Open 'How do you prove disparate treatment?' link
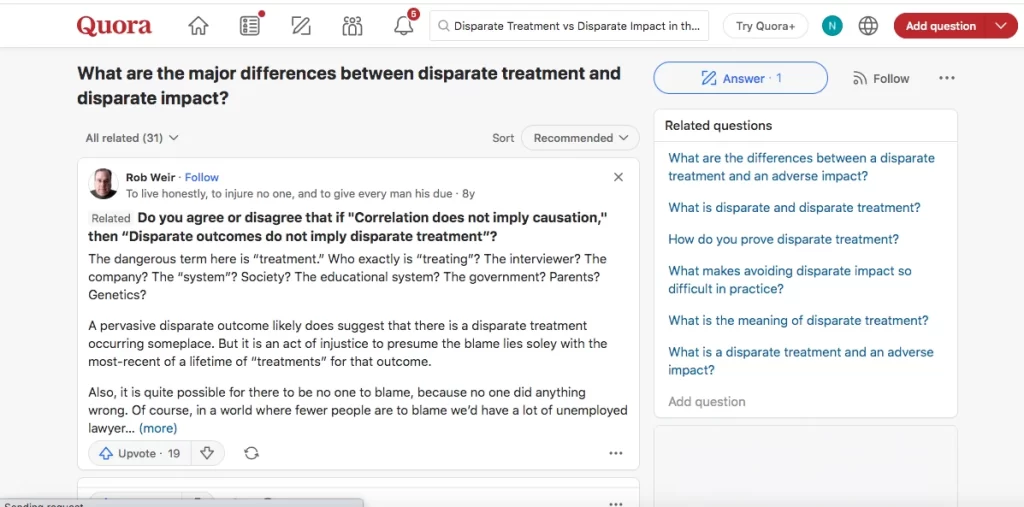 (783, 239)
